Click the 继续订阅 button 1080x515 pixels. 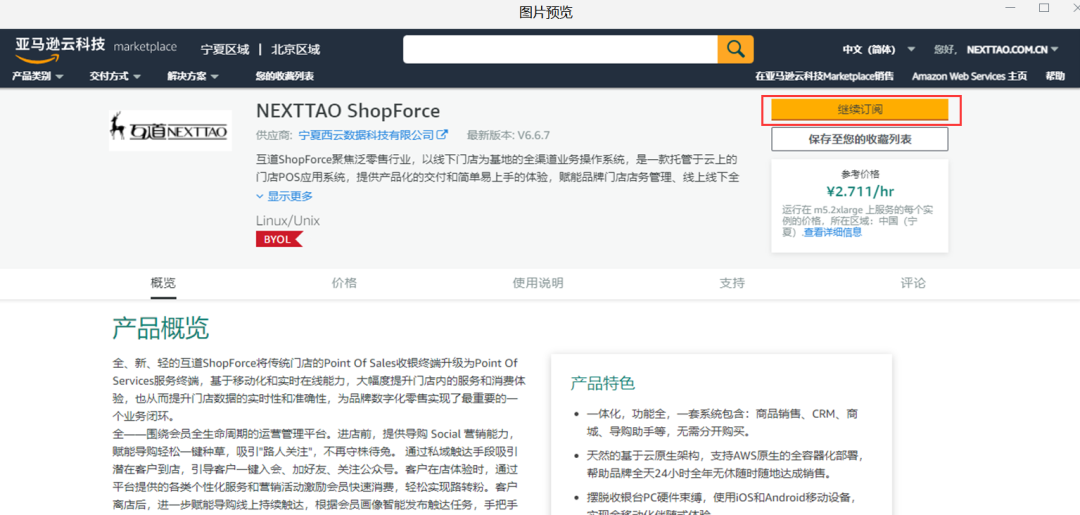(x=860, y=109)
